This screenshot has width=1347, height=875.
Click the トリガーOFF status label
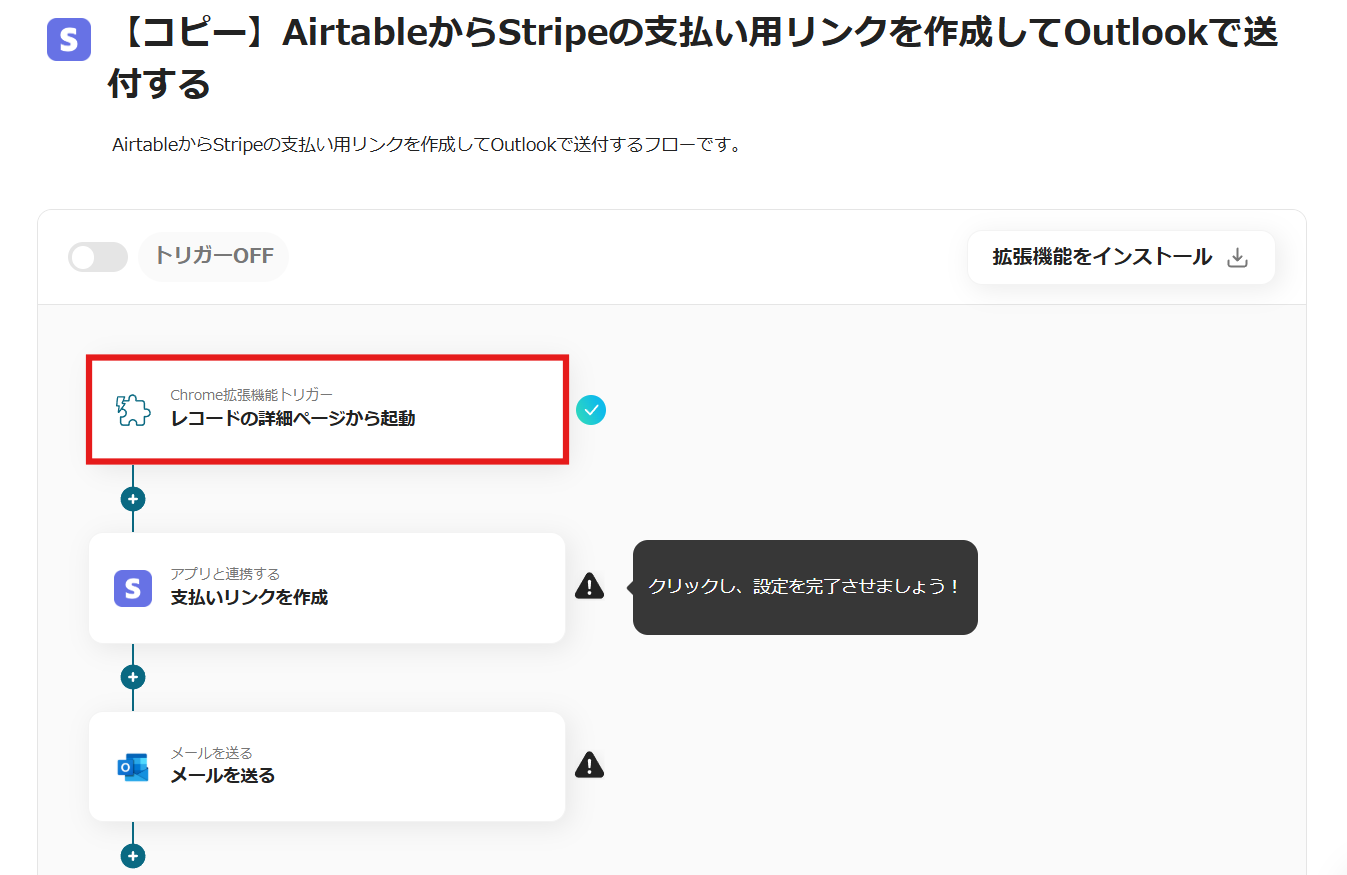point(214,256)
